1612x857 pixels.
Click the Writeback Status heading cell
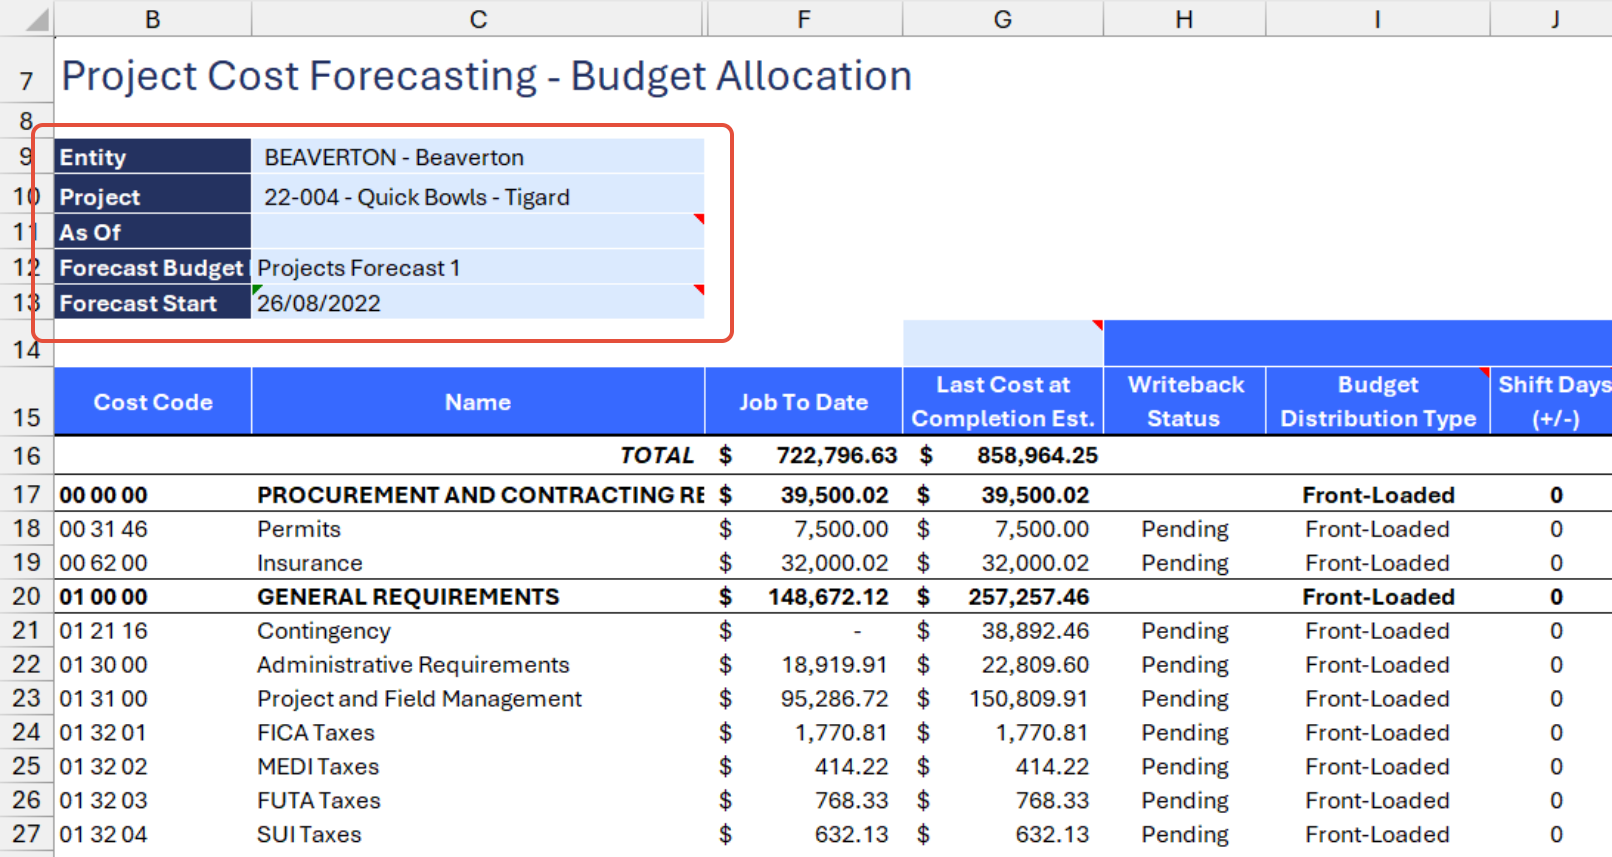(x=1184, y=402)
